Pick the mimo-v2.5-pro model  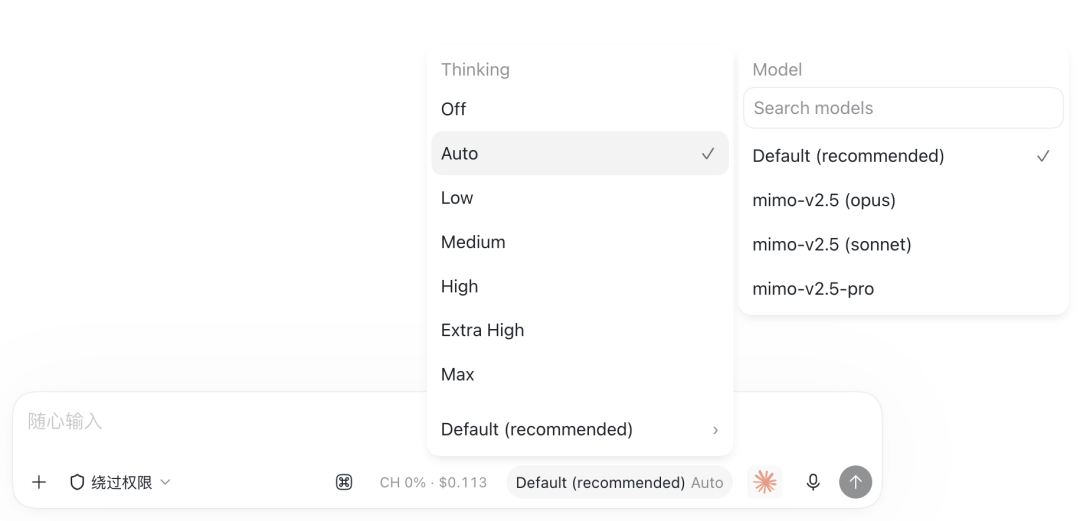(x=903, y=289)
